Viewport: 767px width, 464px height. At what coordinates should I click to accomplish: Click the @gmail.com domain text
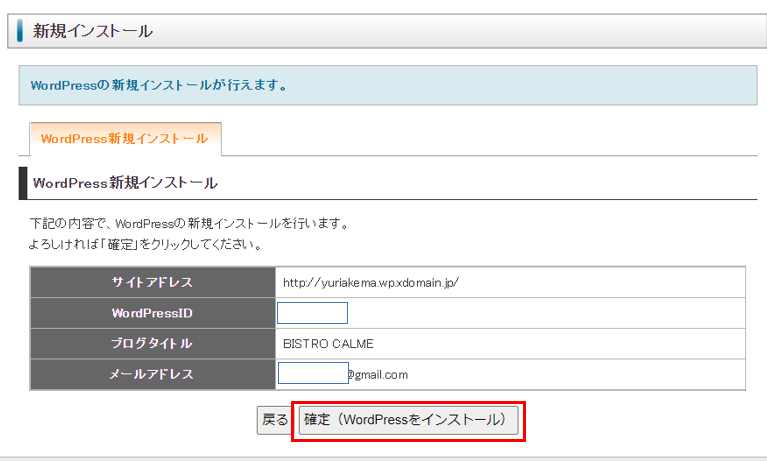tap(378, 375)
